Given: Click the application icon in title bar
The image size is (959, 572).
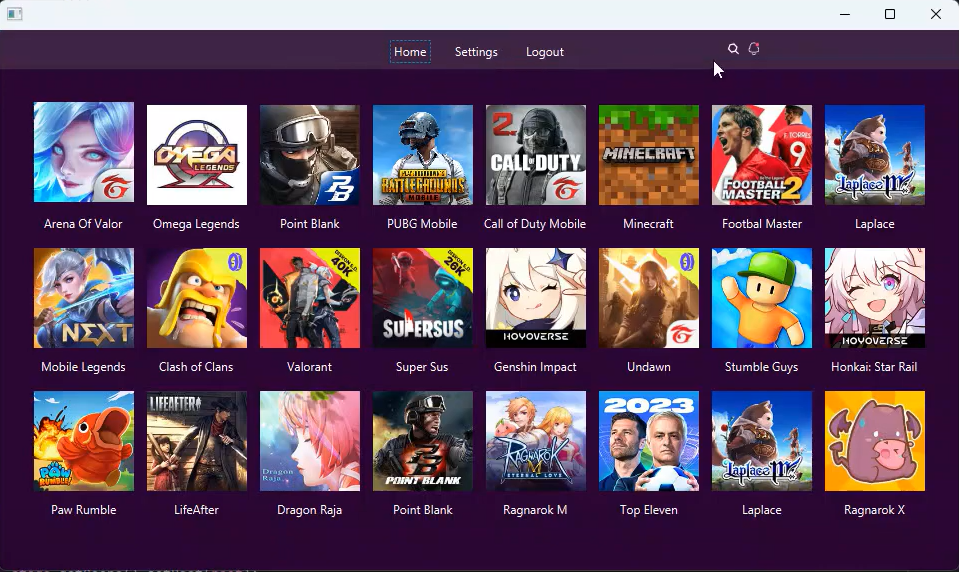Looking at the screenshot, I should 15,13.
